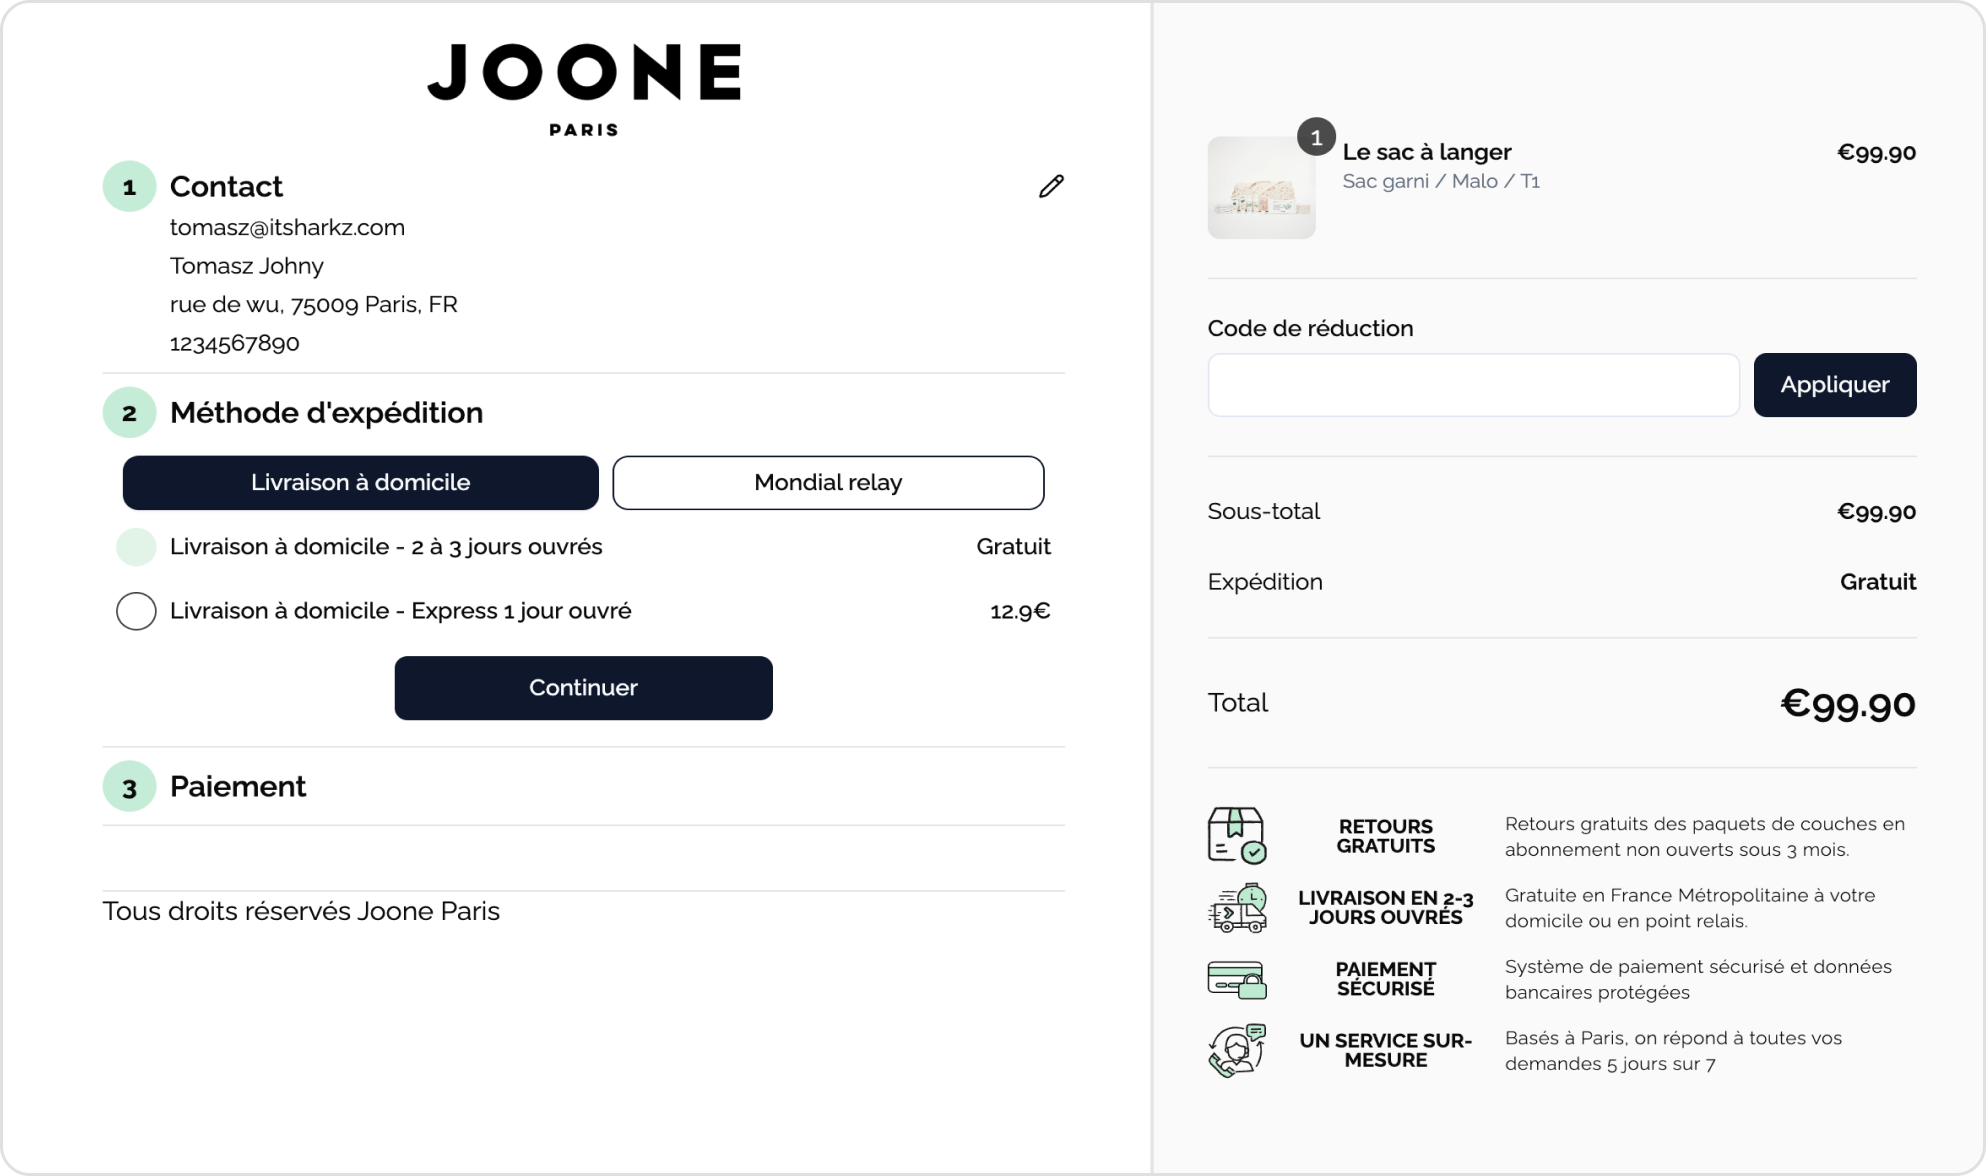Select Express 1 jour ouvré delivery radio
The image size is (1986, 1176).
pos(136,611)
